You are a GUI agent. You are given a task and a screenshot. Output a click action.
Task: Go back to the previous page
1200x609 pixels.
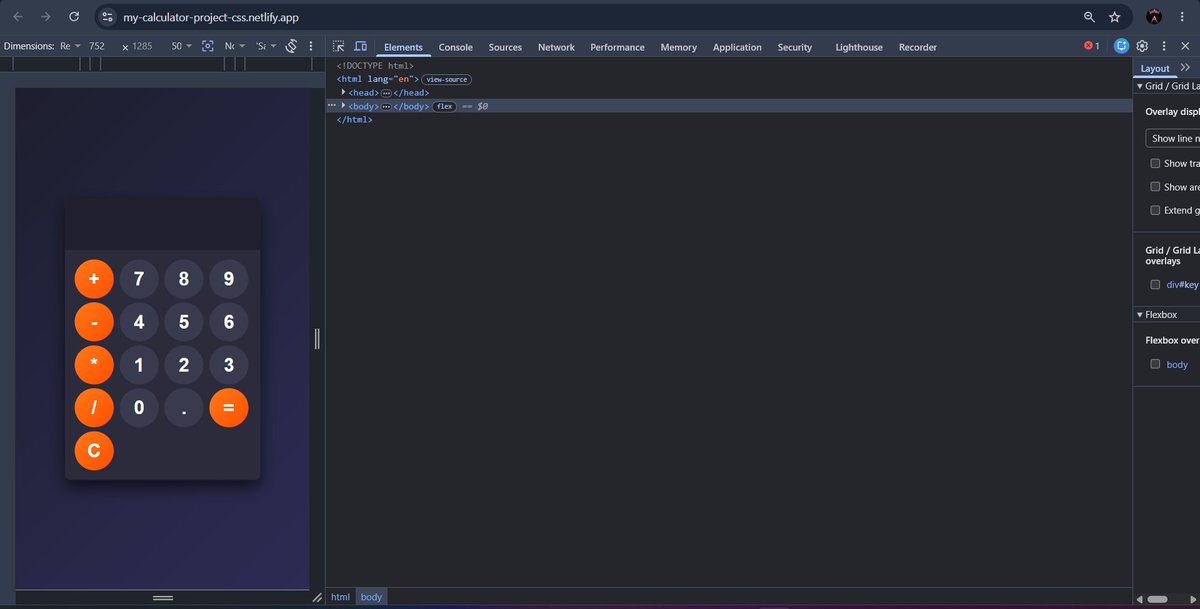pyautogui.click(x=18, y=17)
